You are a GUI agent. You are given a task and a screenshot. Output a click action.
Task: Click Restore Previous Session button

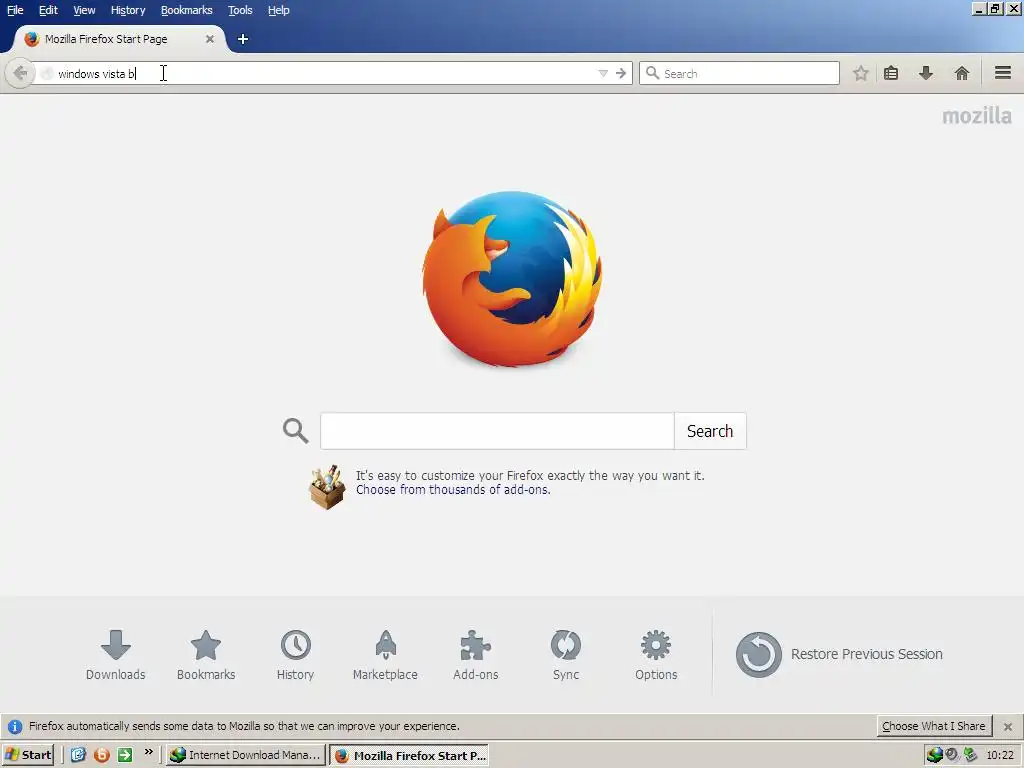click(x=839, y=654)
